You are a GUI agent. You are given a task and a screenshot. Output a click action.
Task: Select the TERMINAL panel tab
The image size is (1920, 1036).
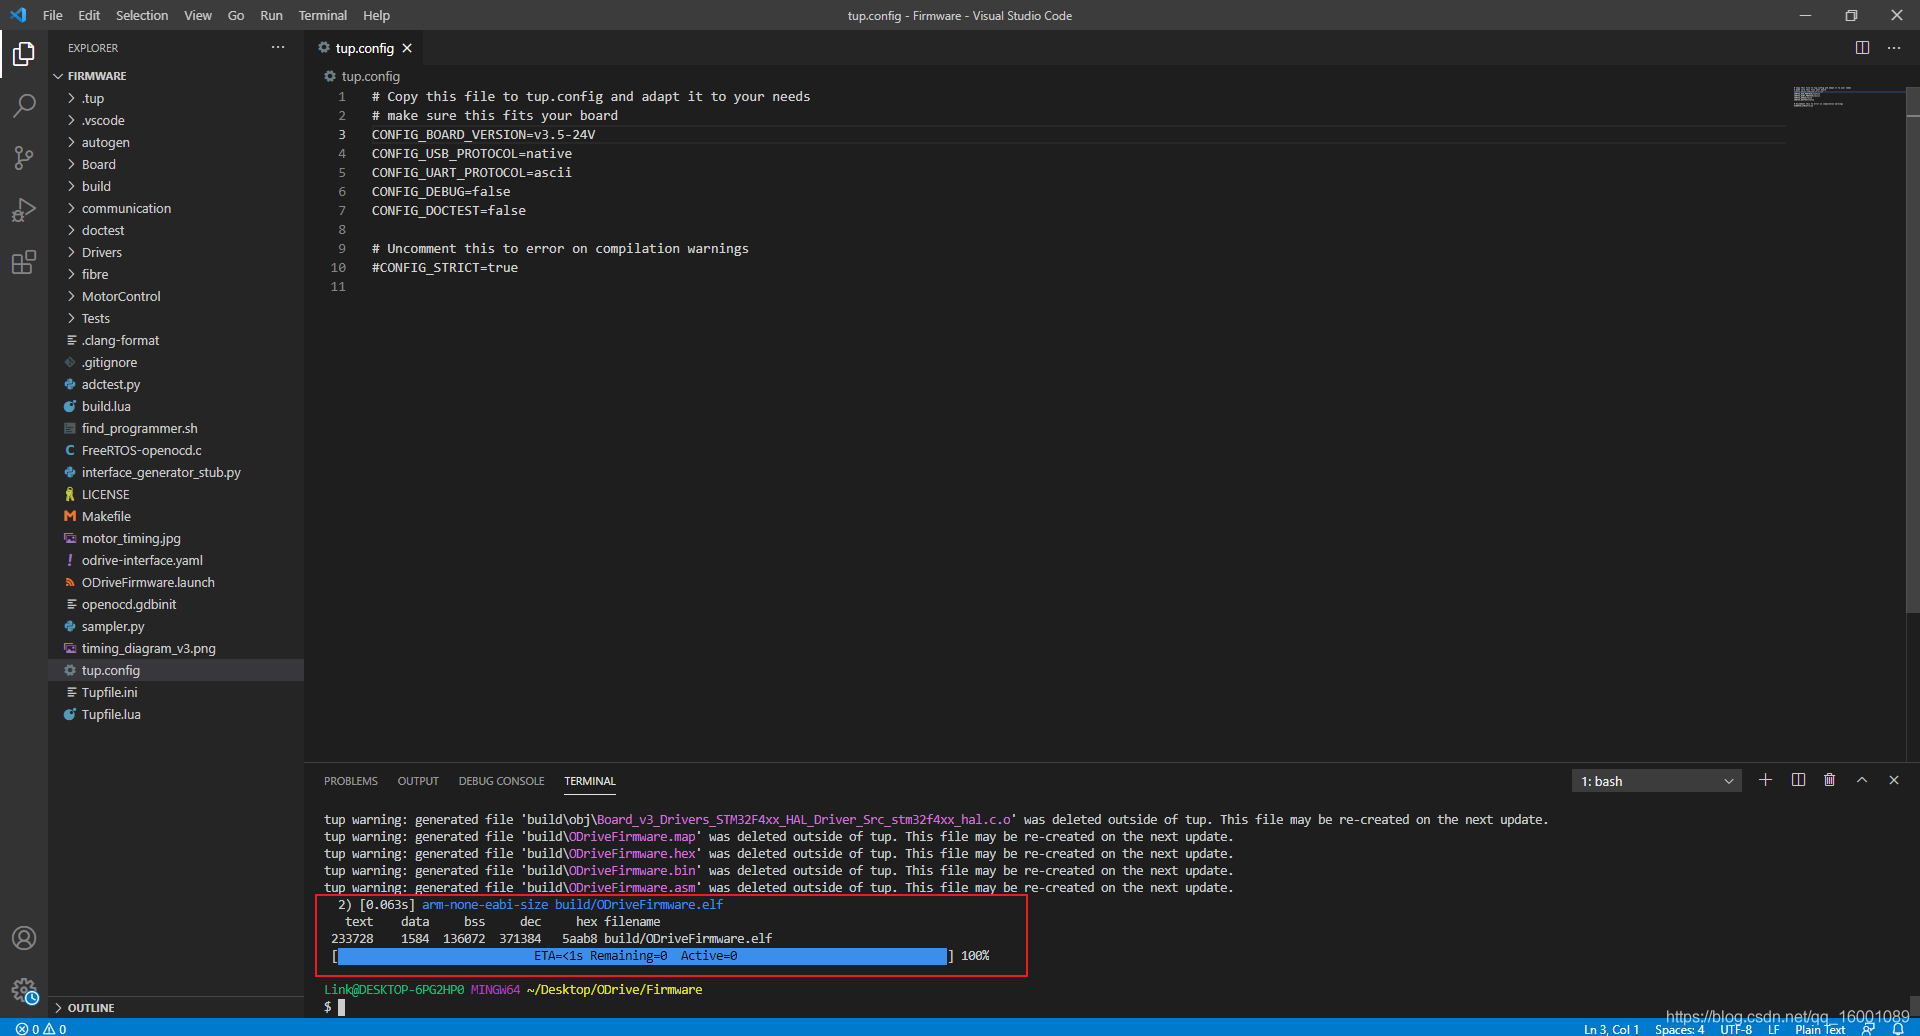[x=590, y=781]
